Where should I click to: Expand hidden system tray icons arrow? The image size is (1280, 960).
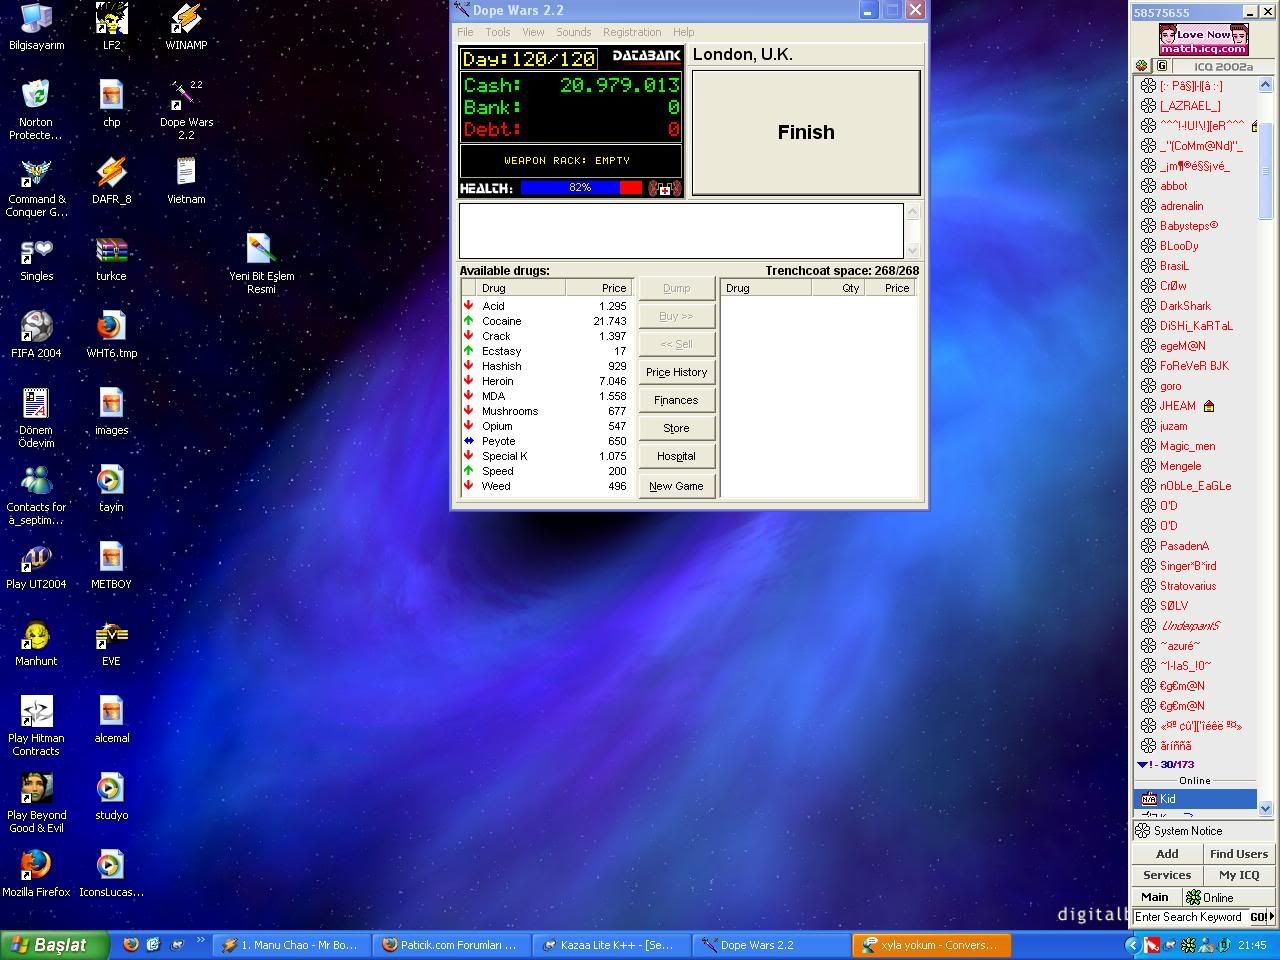tap(1132, 945)
